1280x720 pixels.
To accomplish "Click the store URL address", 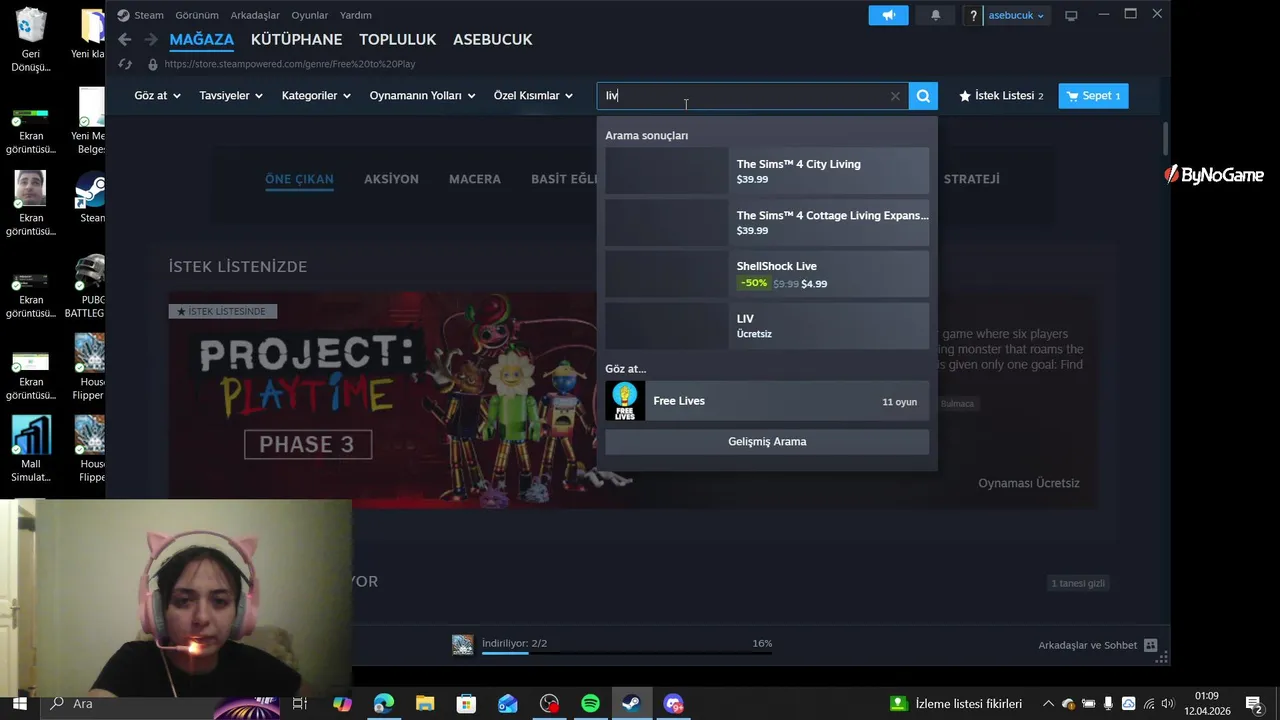I will tap(290, 64).
